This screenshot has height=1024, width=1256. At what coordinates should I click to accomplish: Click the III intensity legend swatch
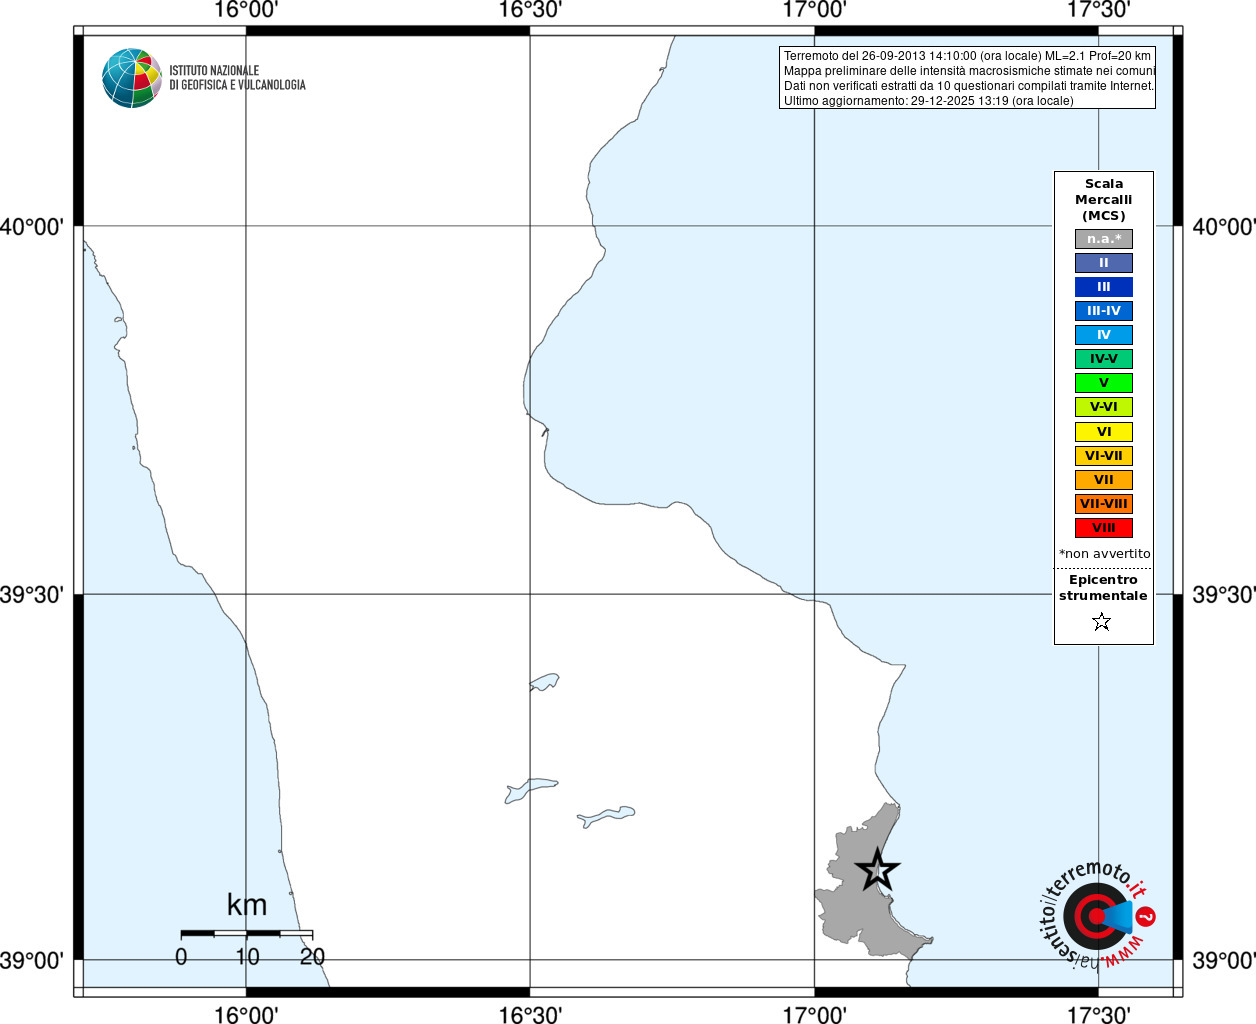pyautogui.click(x=1104, y=287)
